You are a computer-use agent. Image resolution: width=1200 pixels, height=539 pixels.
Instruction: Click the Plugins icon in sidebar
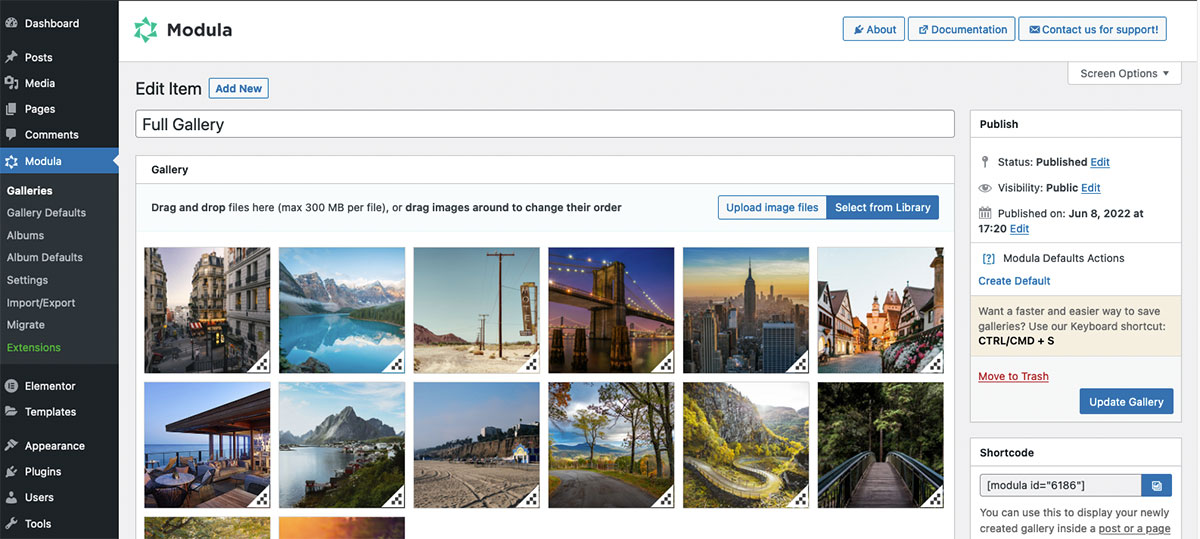(x=11, y=472)
